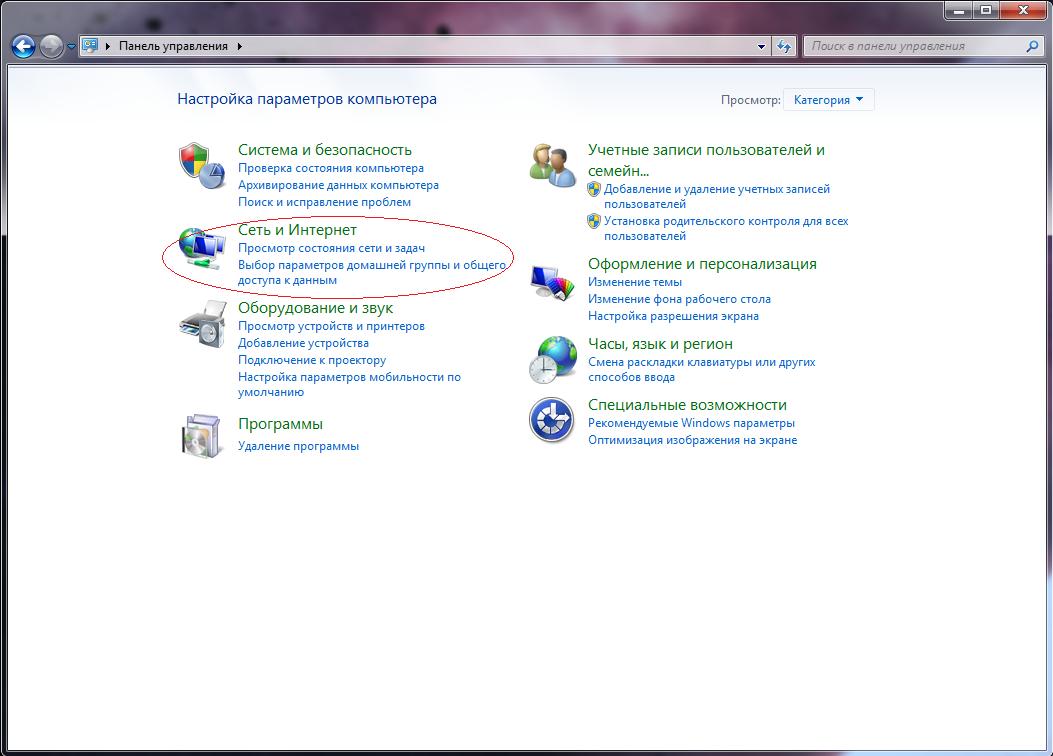Open Настройка разрешения экрана link

pyautogui.click(x=673, y=316)
